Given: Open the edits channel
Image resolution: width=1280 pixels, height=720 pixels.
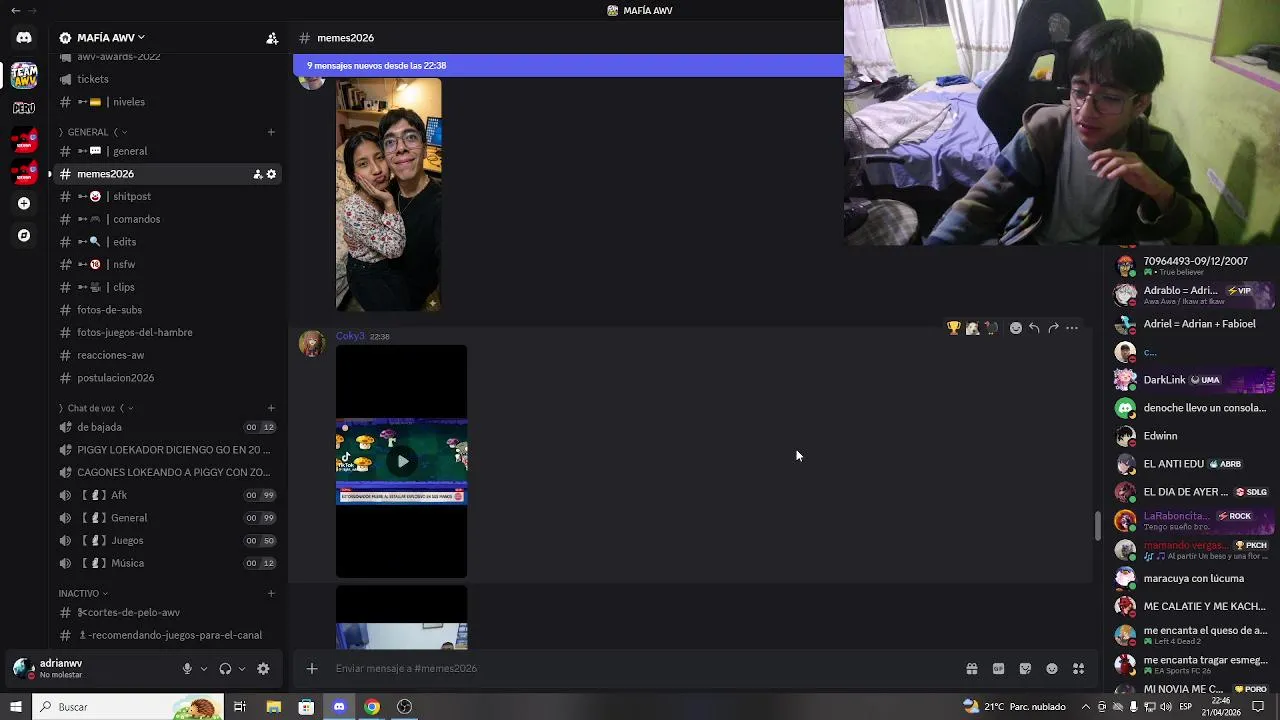Looking at the screenshot, I should click(167, 242).
